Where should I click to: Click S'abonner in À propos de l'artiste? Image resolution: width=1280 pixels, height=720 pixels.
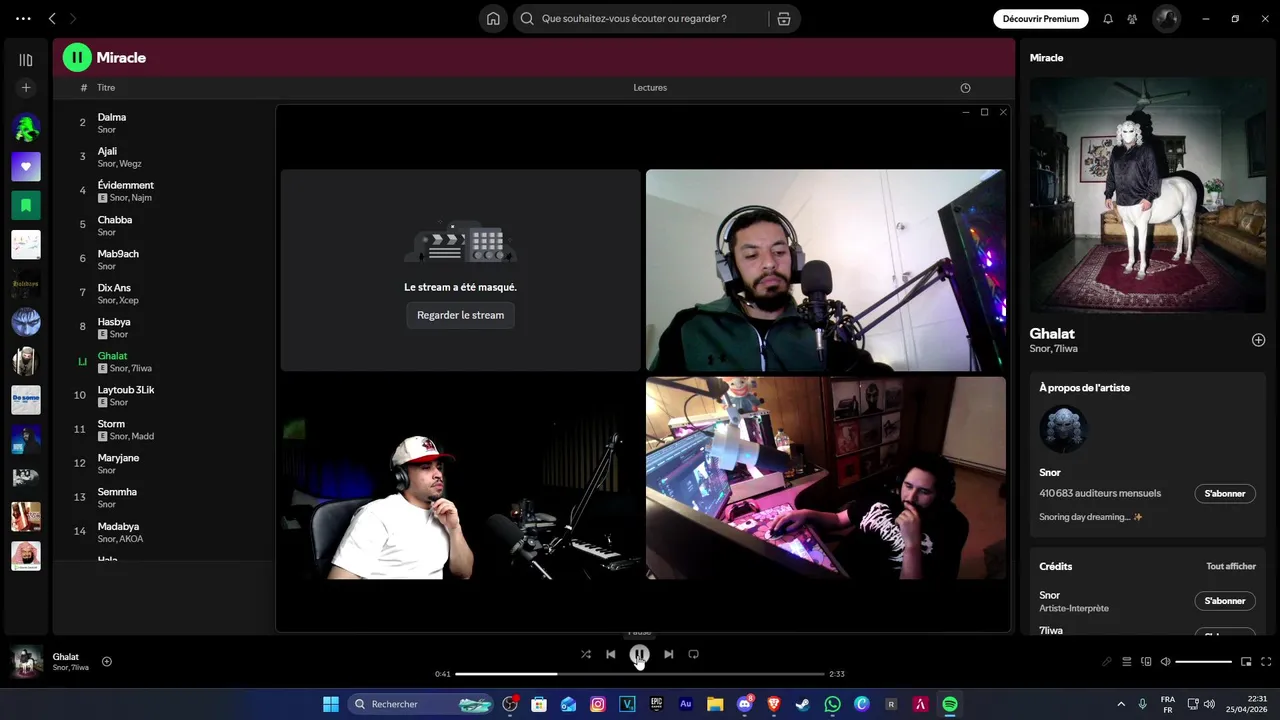click(1225, 493)
